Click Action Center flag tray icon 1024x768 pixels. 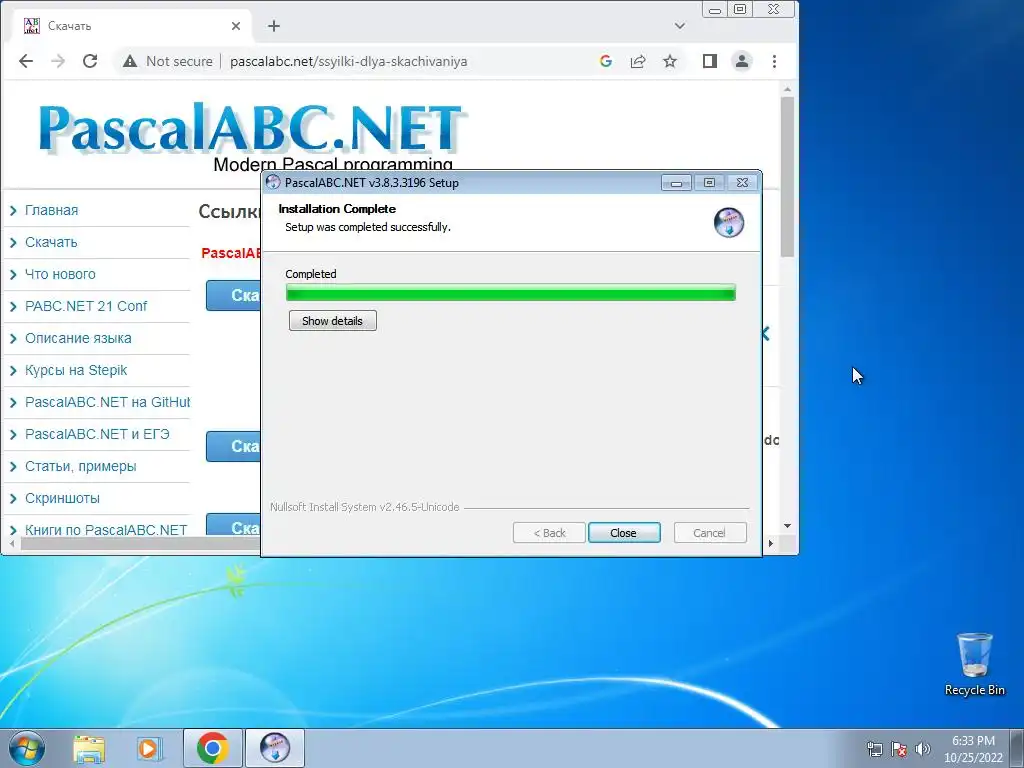point(899,750)
